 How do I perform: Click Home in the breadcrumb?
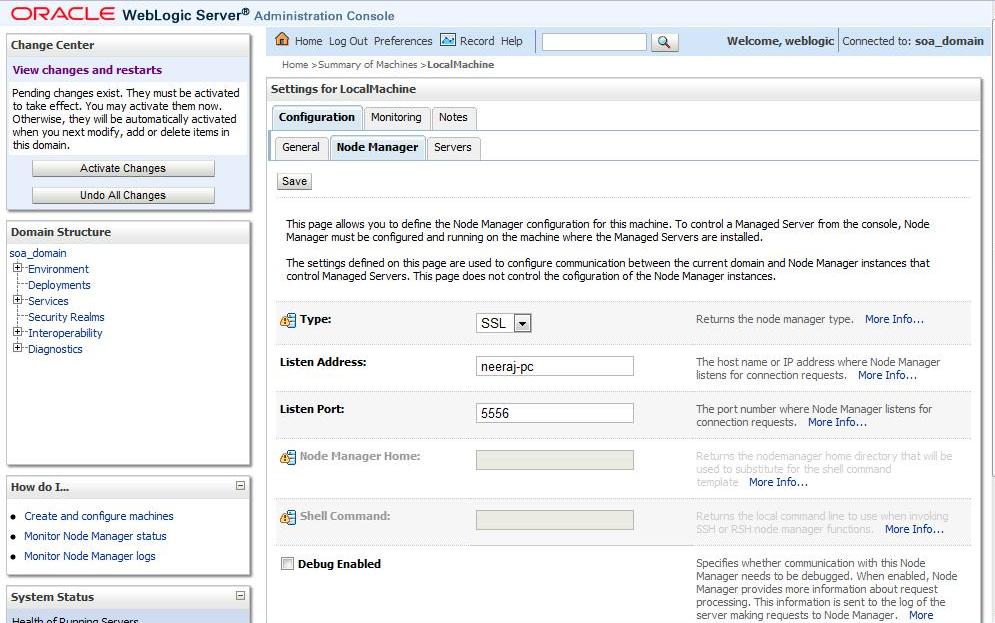coord(295,65)
